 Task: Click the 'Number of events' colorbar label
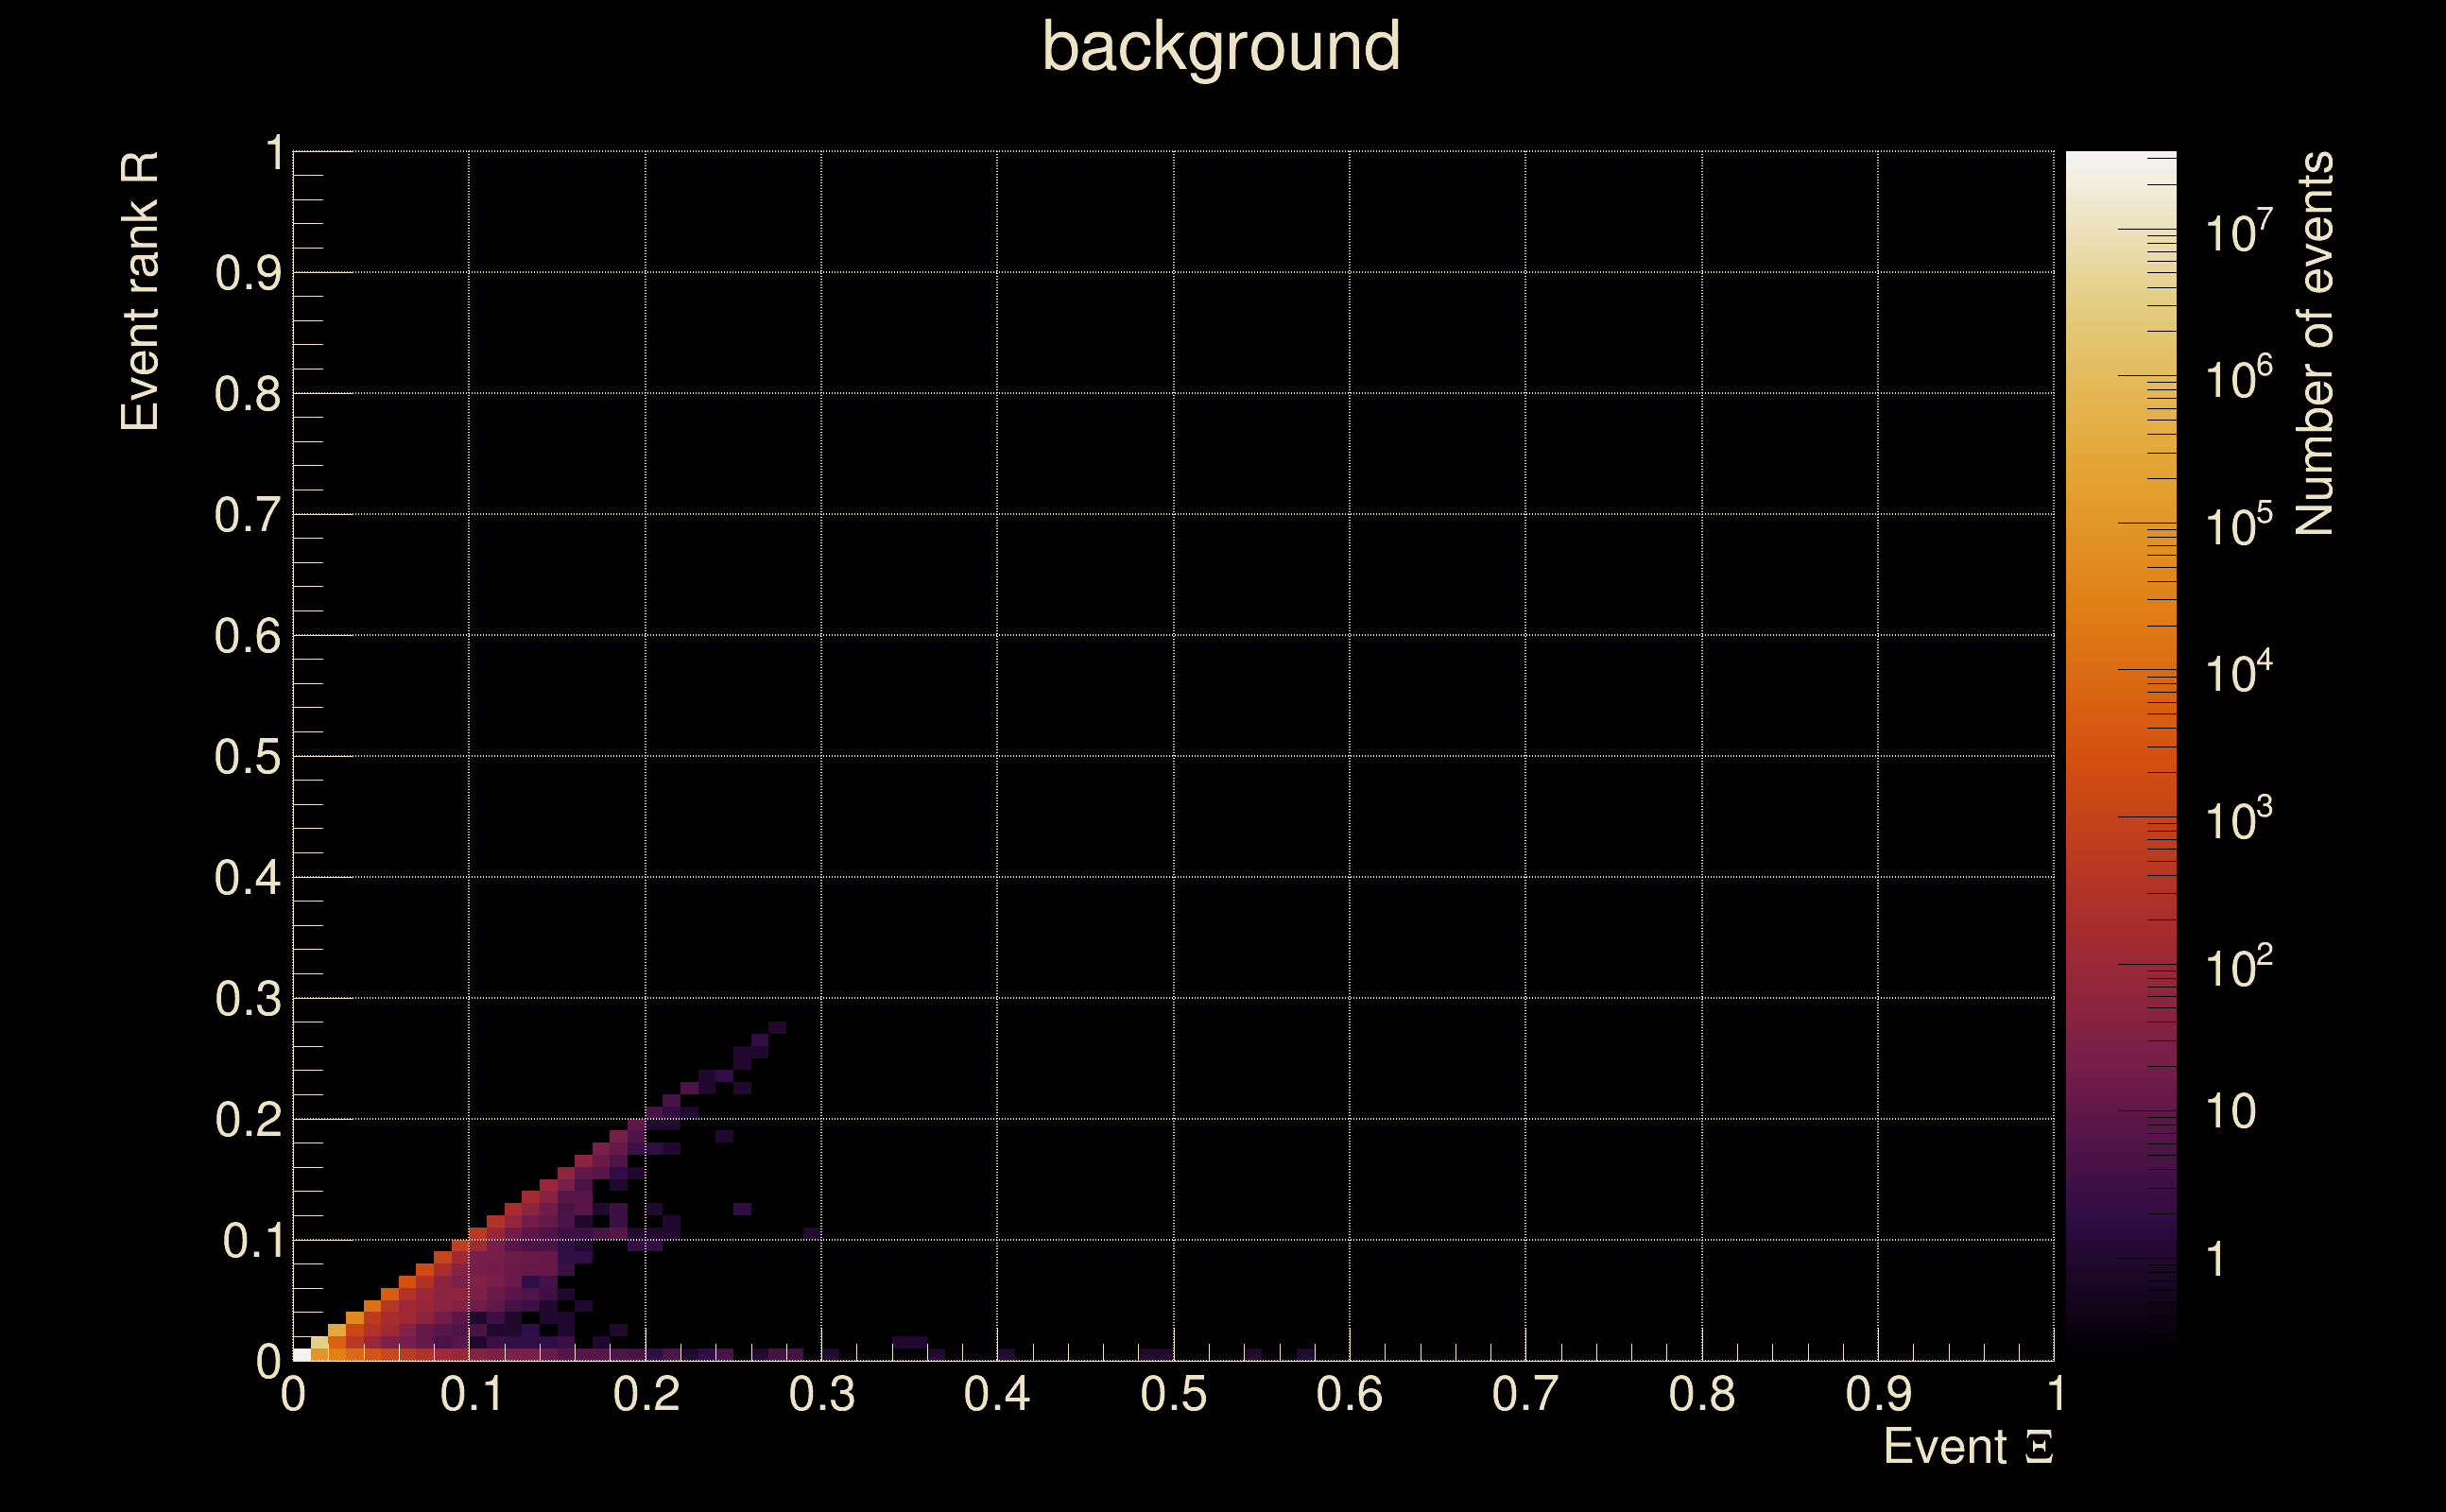(2314, 343)
